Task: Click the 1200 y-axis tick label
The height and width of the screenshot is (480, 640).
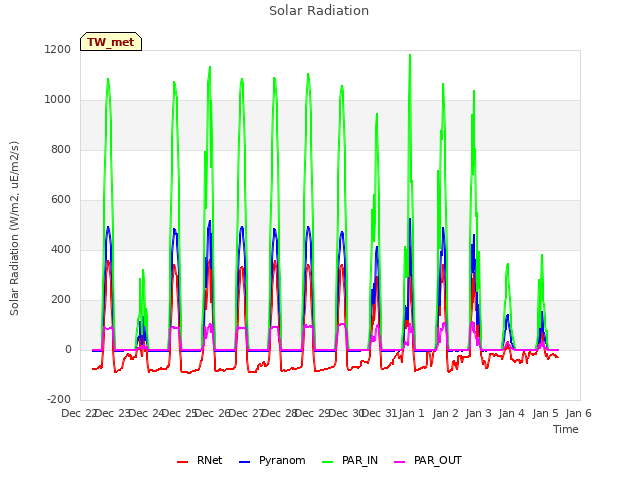Action: click(58, 49)
